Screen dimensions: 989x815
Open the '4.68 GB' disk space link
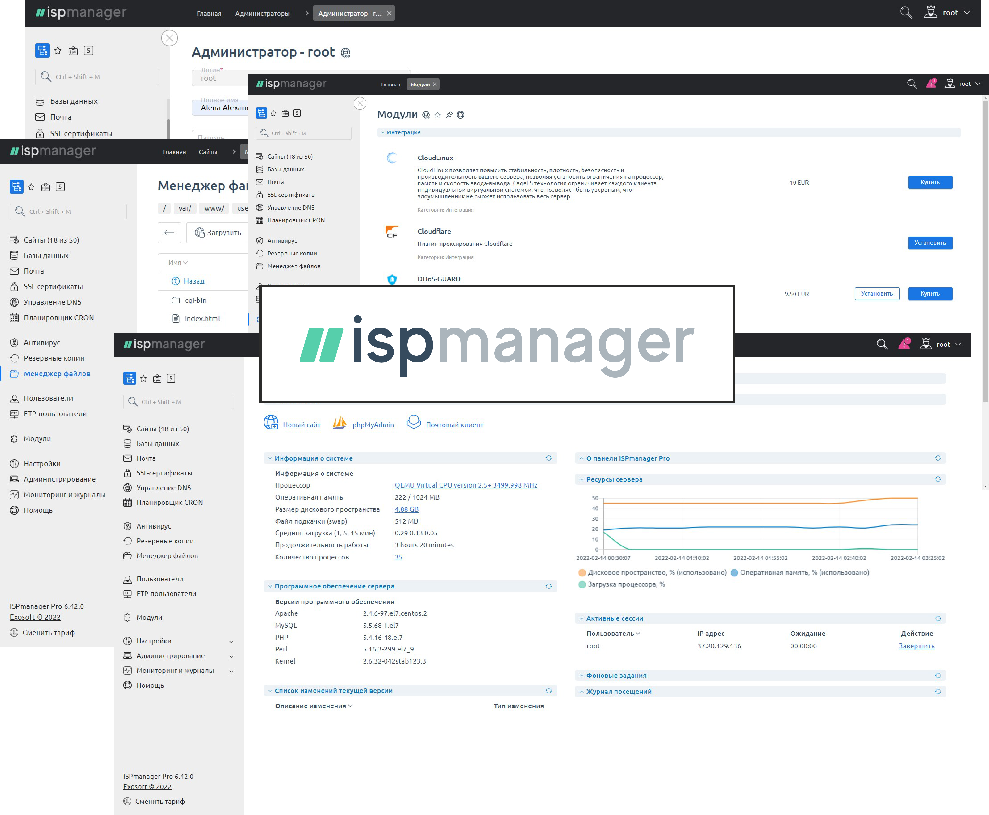click(x=406, y=509)
